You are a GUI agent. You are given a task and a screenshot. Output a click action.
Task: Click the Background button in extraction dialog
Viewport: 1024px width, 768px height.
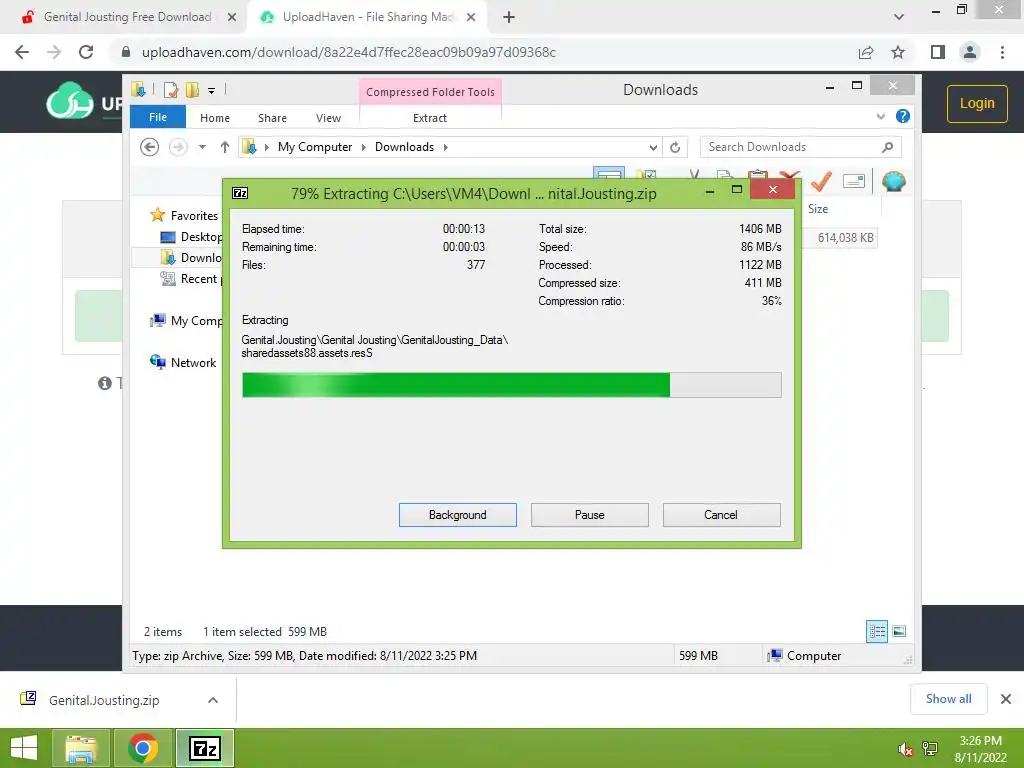click(458, 515)
